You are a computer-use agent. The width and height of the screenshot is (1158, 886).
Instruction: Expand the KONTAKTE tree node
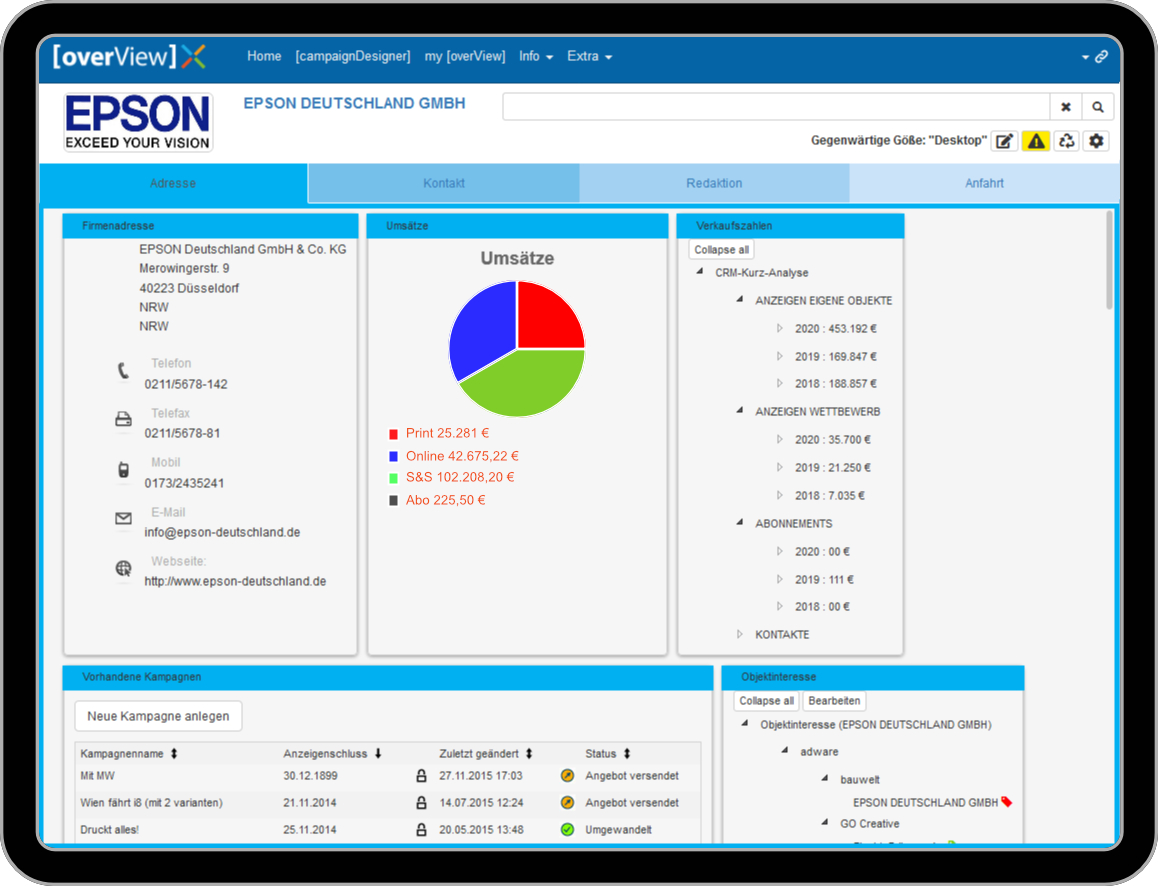[739, 634]
